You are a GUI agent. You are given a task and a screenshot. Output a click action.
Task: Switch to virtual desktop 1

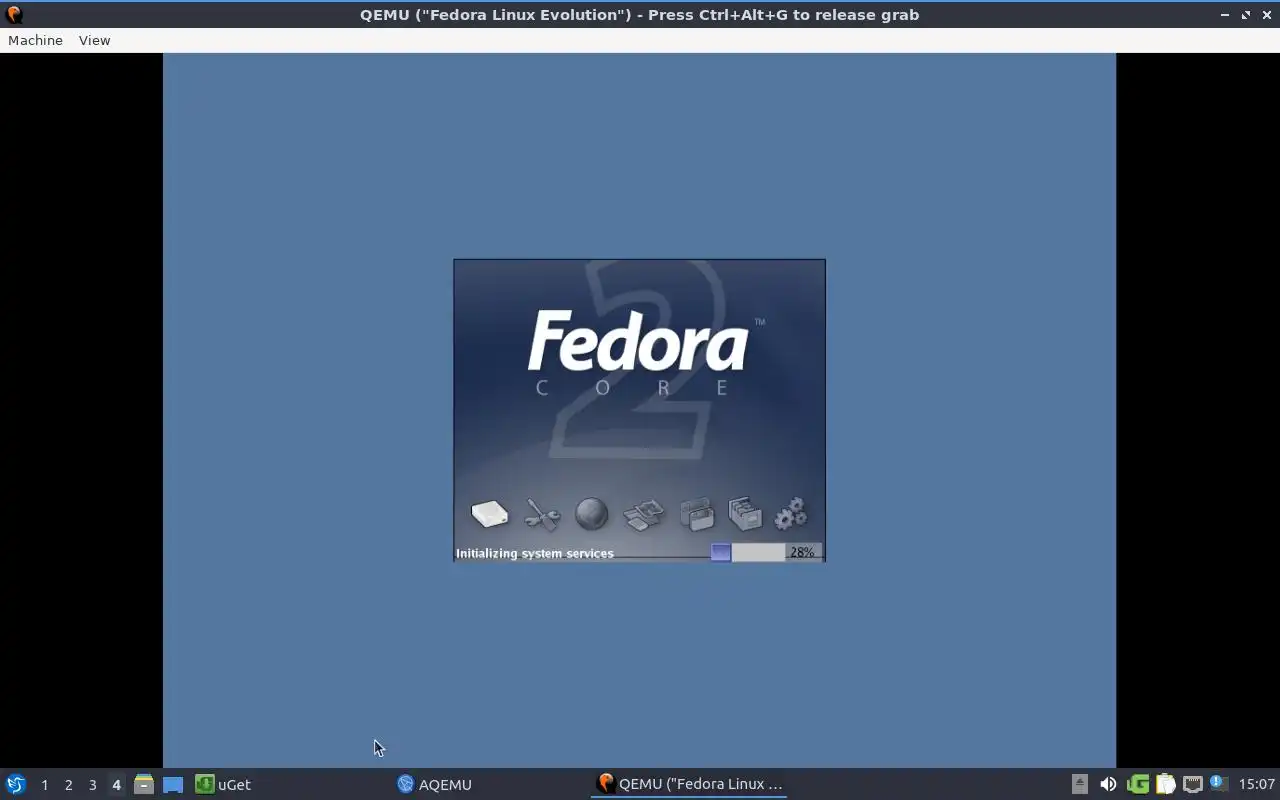44,785
